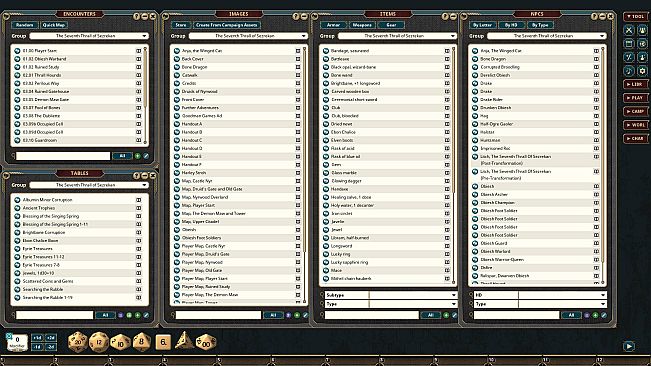This screenshot has height=366, width=651.
Task: Open link icon of Glowing dagger item
Action: click(326, 181)
